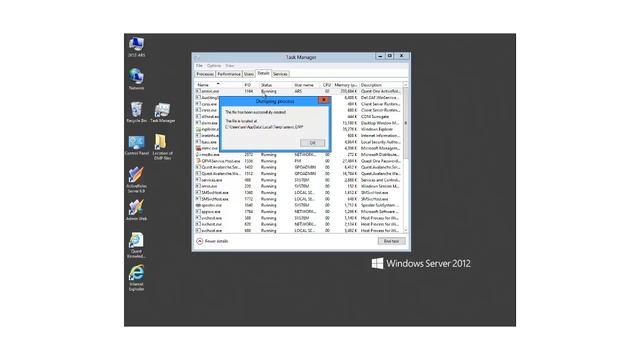Select the smss.exe process name
The width and height of the screenshot is (640, 360).
(209, 186)
